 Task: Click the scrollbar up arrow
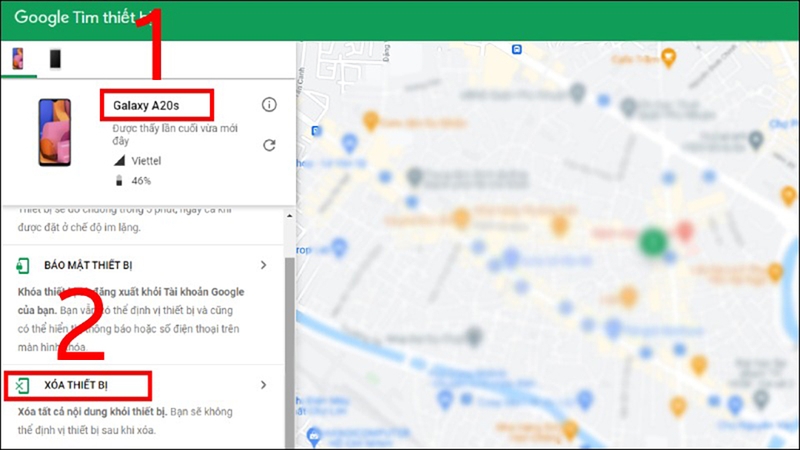tap(289, 216)
